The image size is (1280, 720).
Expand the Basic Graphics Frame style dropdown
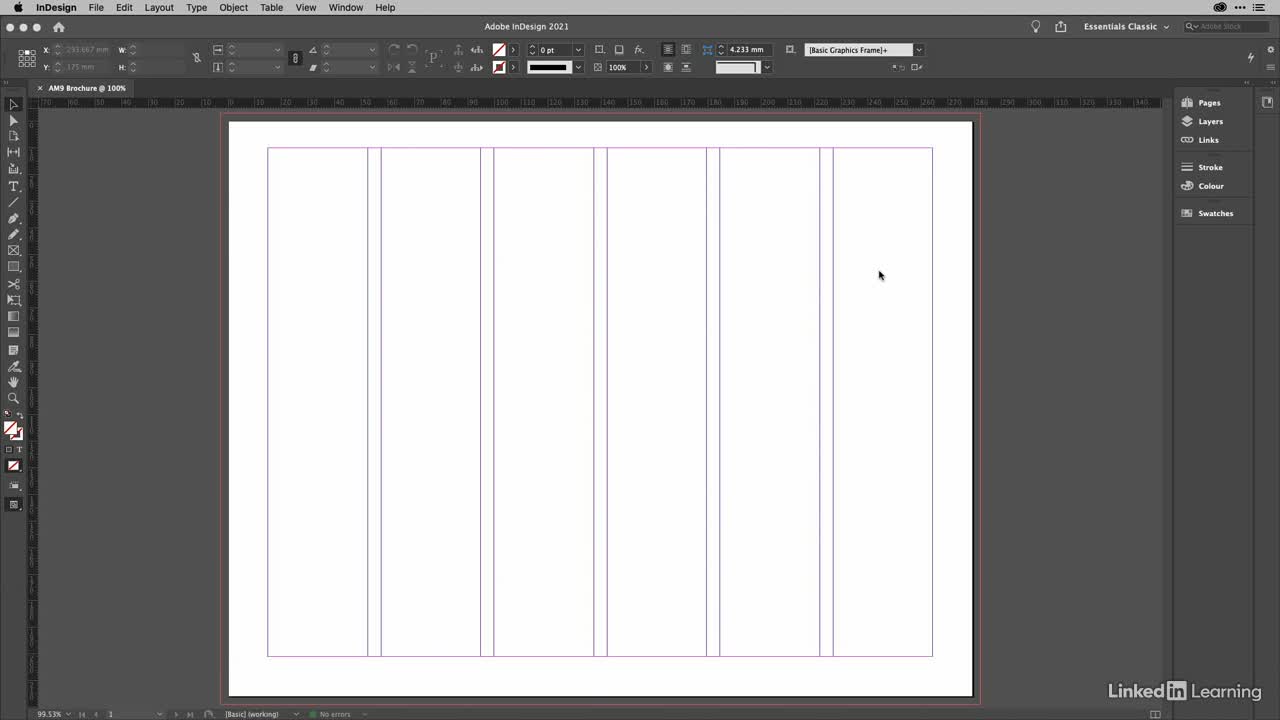919,50
